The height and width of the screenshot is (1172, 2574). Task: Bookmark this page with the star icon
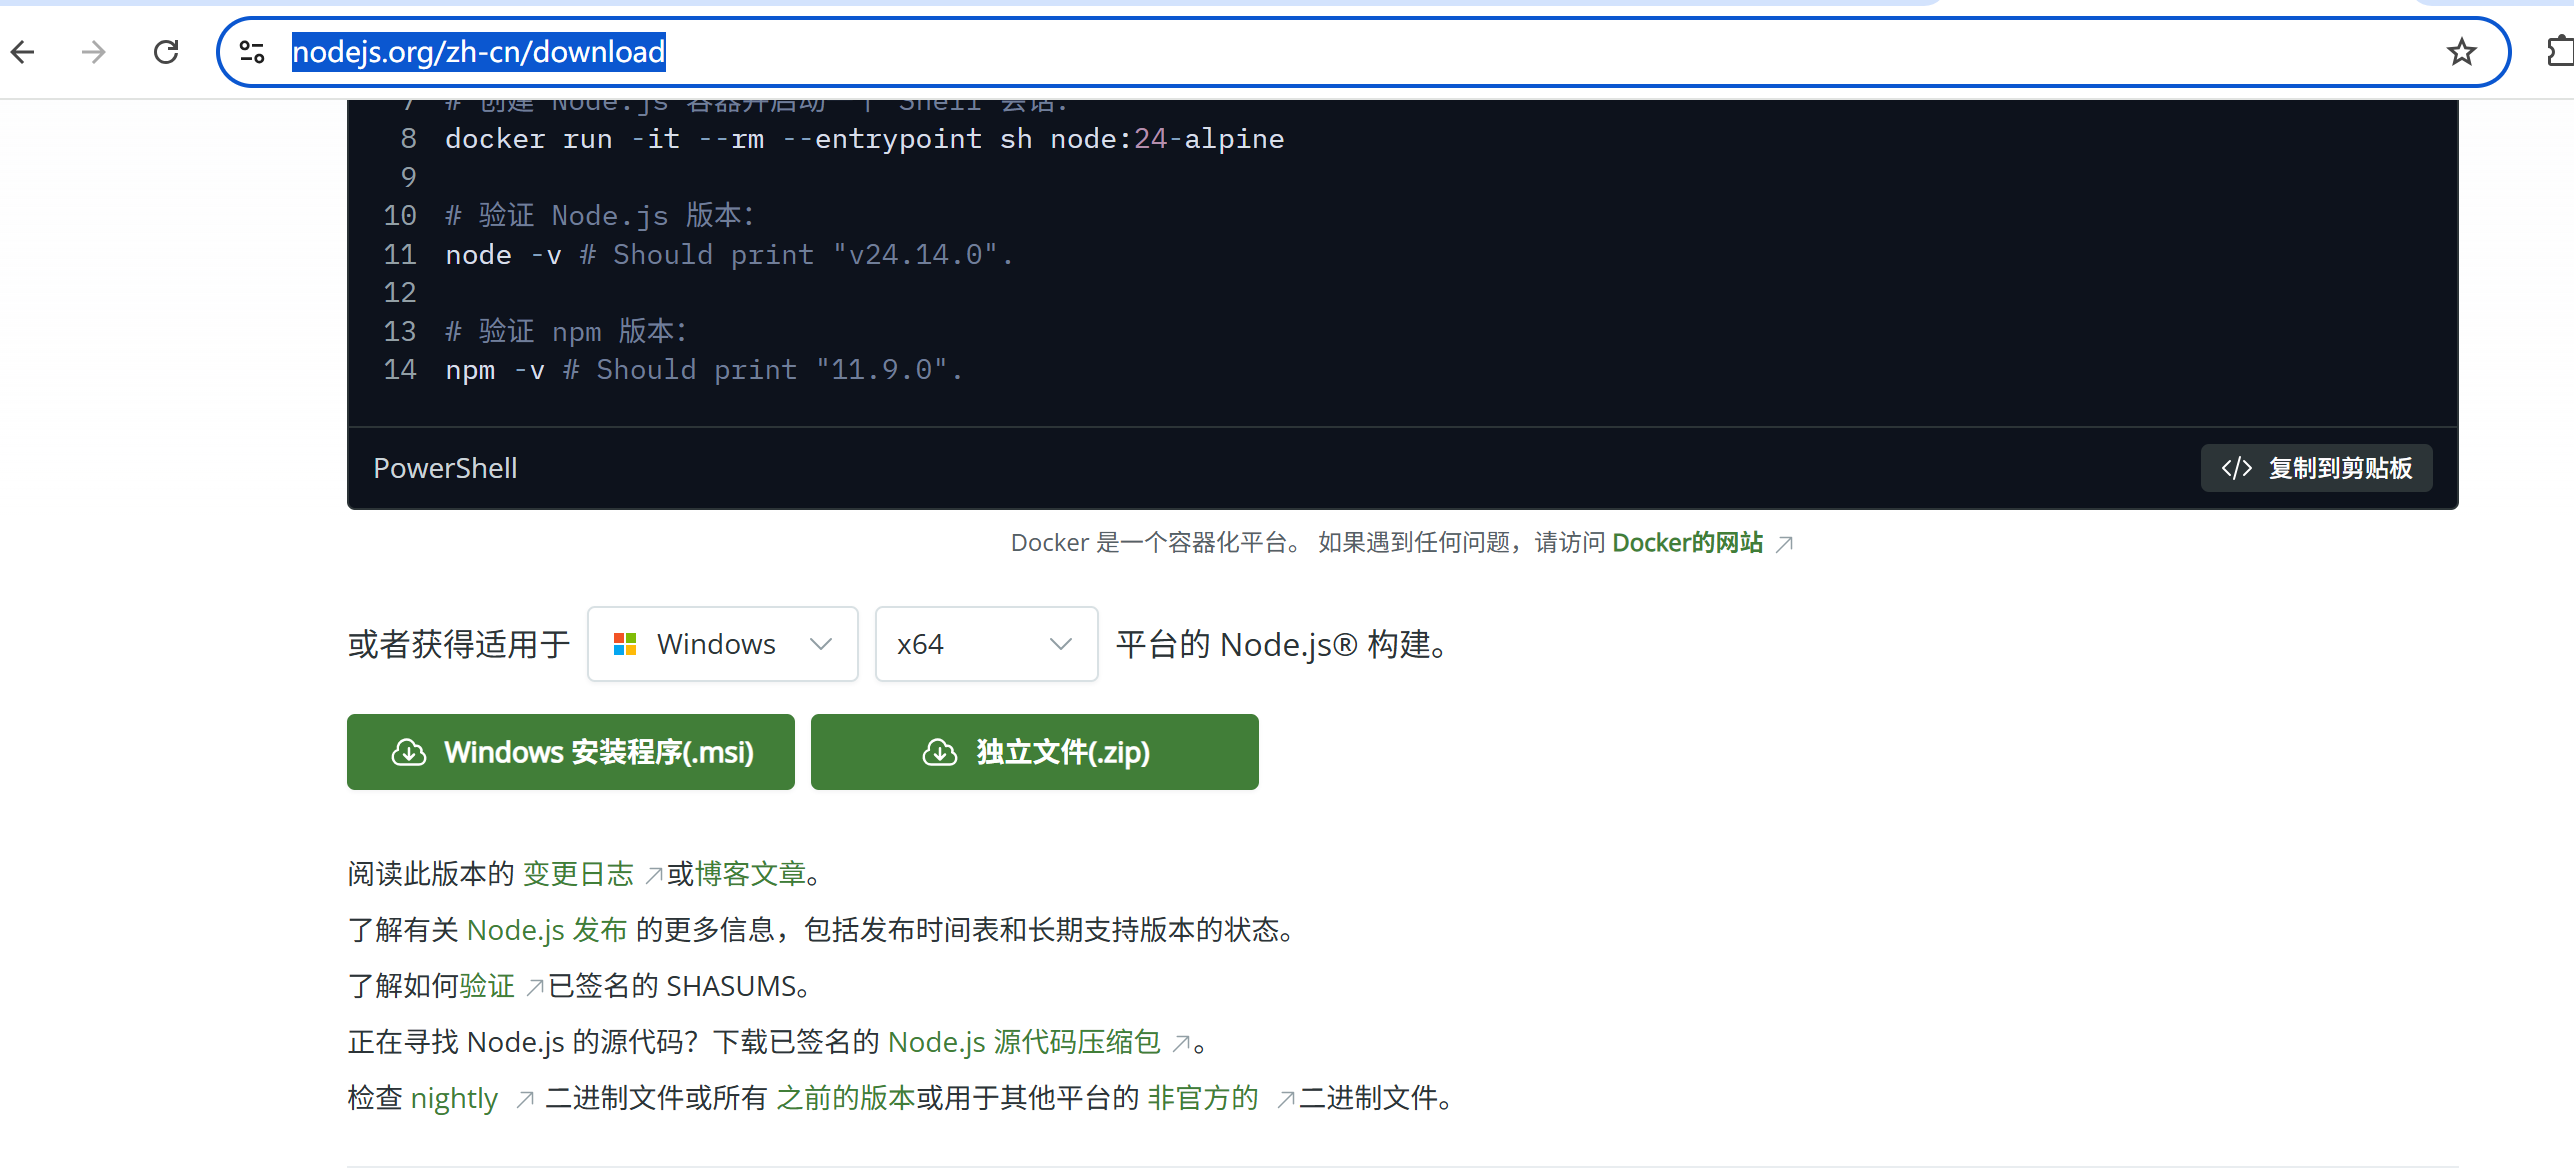(2460, 51)
